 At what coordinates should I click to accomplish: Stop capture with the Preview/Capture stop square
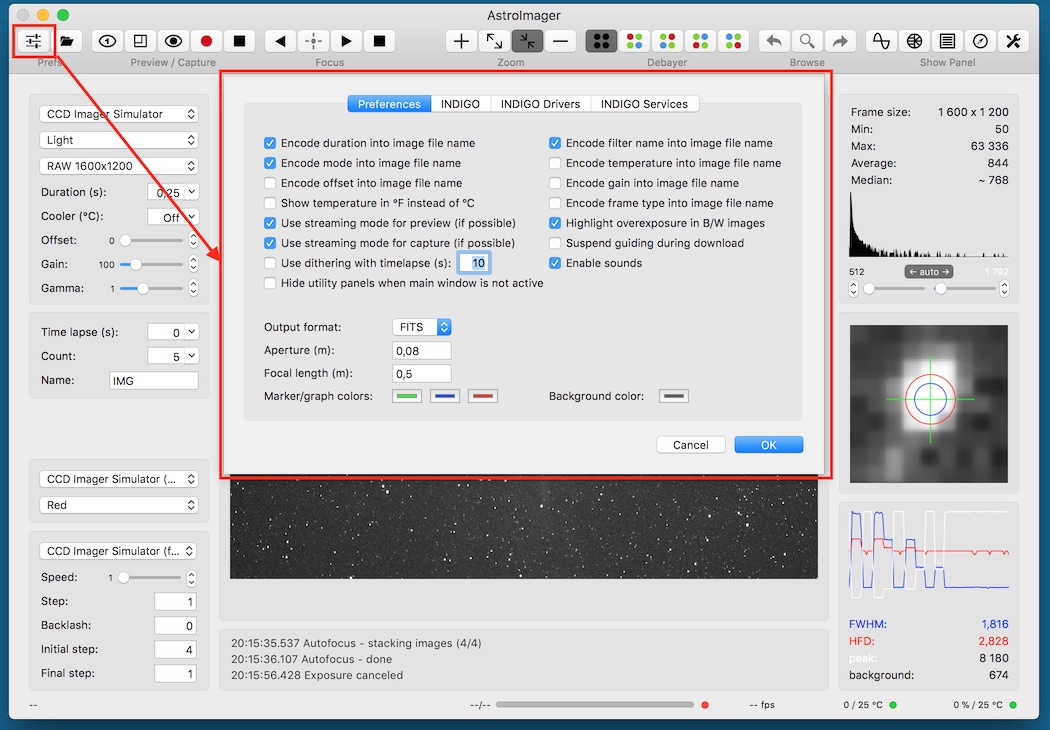pos(239,42)
